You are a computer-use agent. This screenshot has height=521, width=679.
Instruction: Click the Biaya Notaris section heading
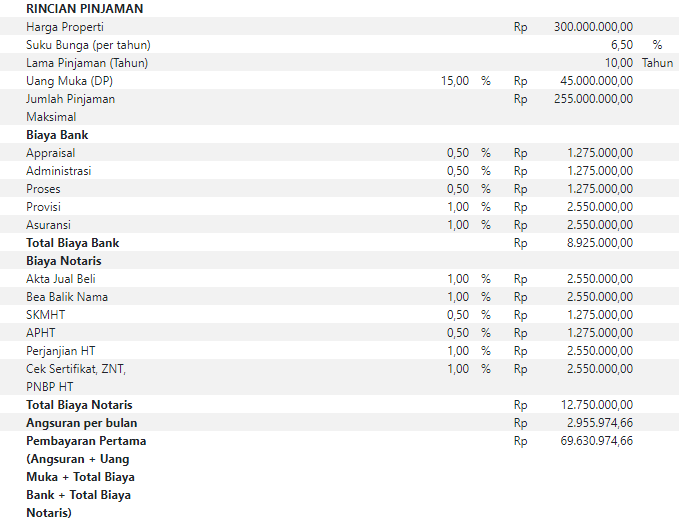pos(63,261)
